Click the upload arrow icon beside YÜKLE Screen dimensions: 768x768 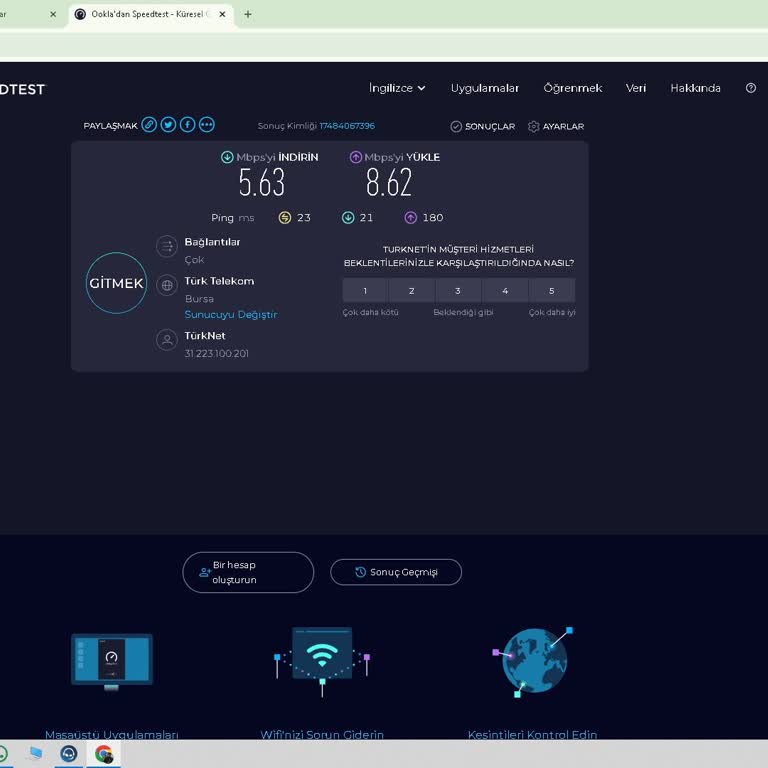point(356,157)
